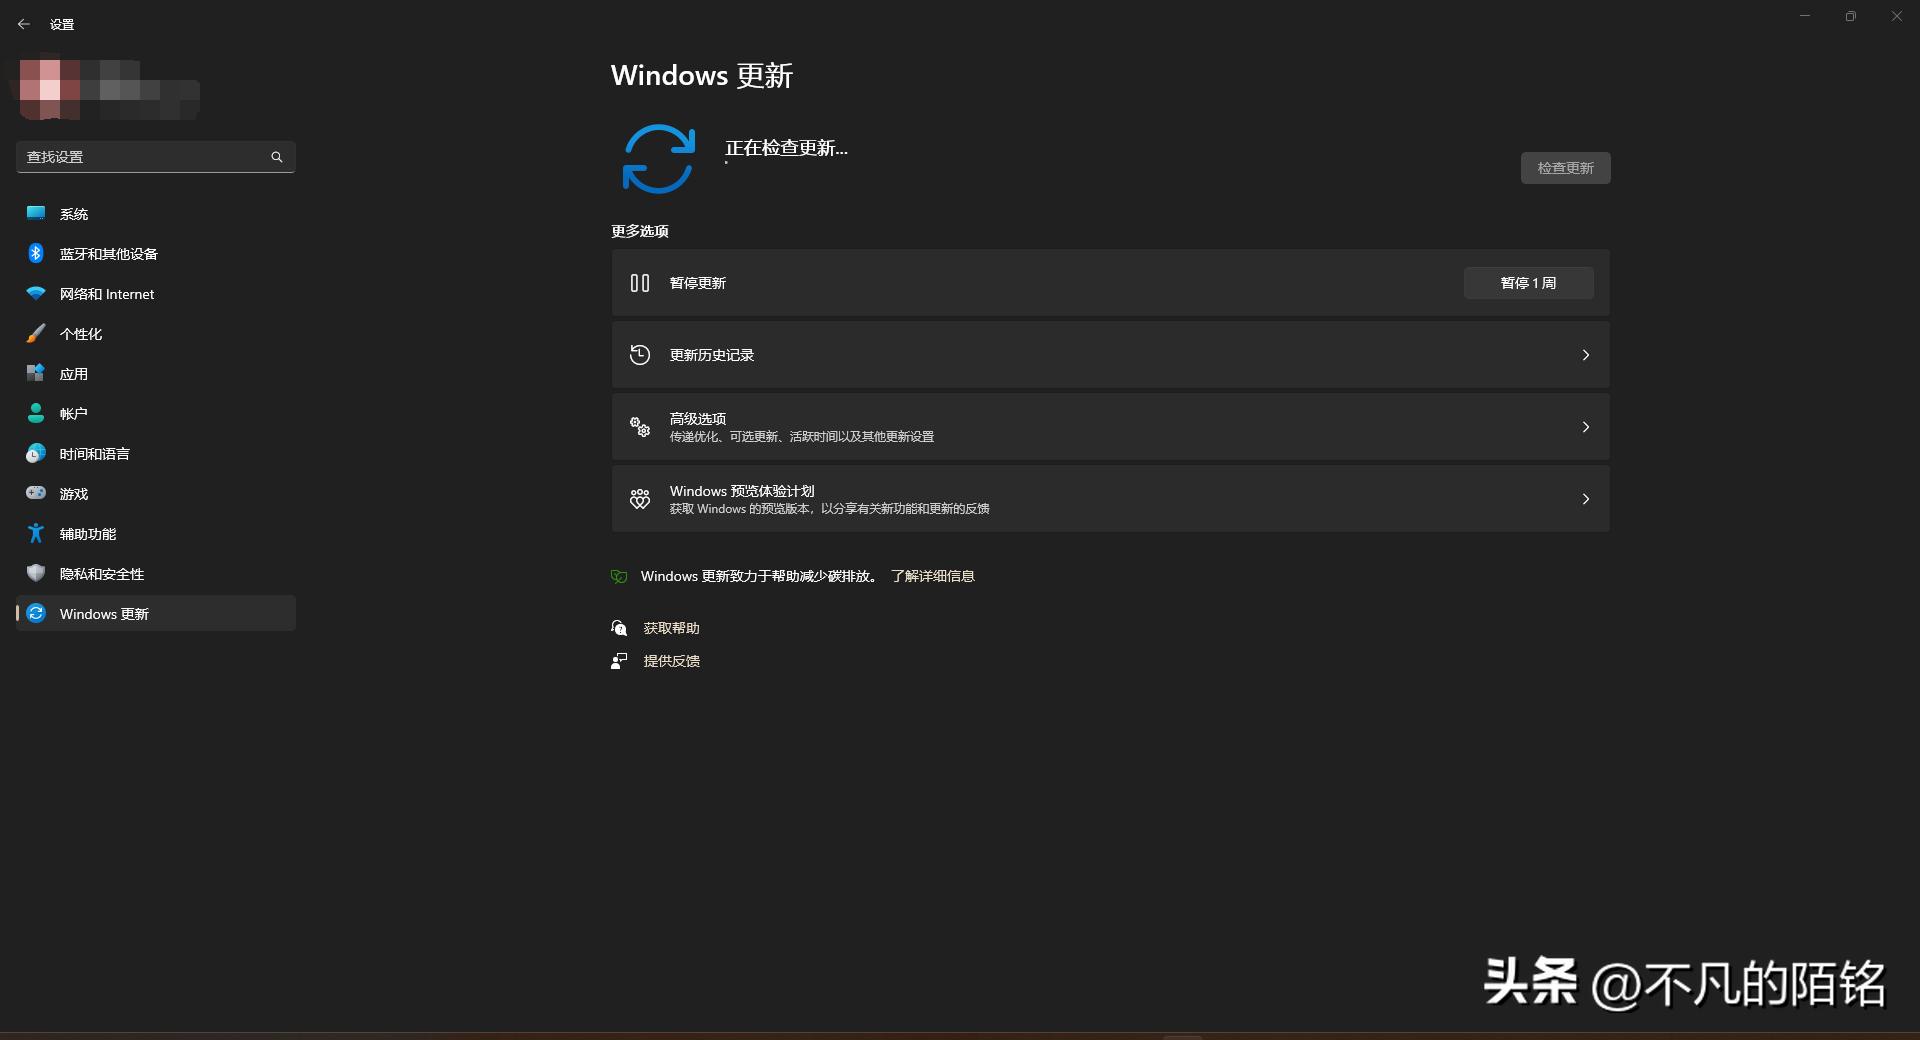Open 帐户 section
This screenshot has width=1920, height=1040.
(x=155, y=413)
